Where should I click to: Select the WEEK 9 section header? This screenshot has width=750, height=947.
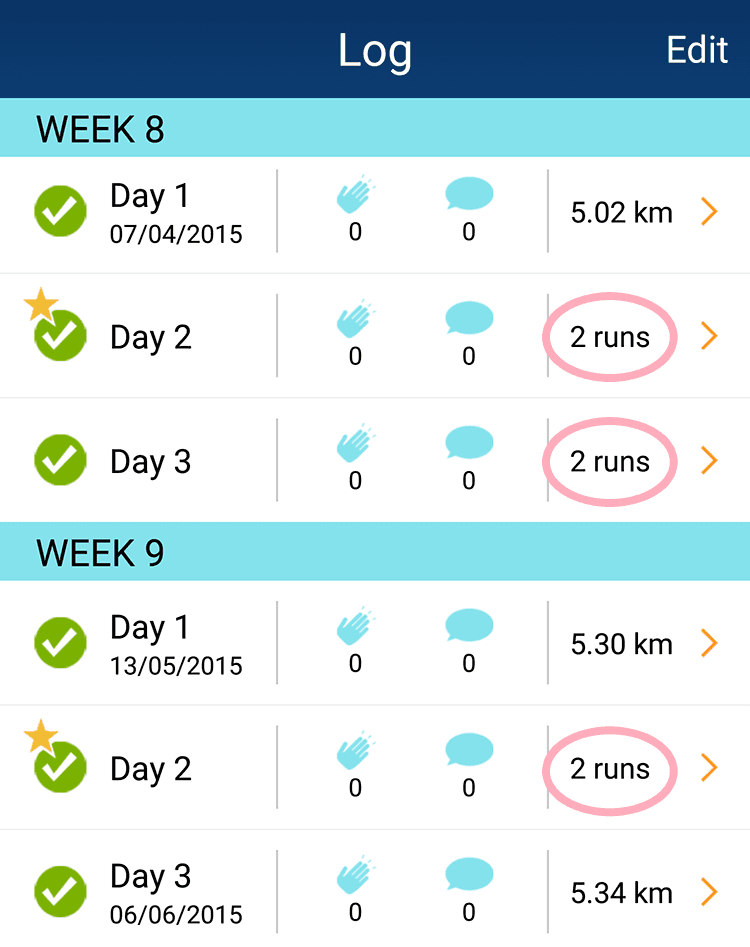coord(100,552)
